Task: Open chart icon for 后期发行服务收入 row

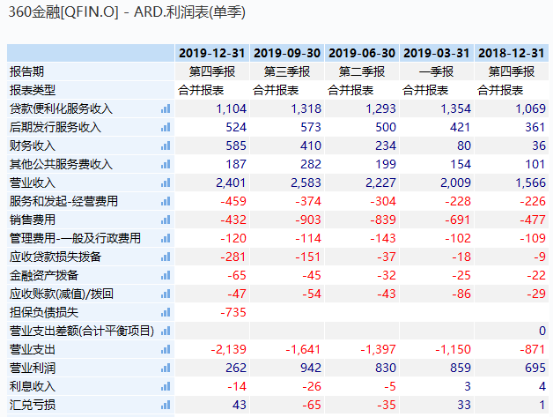Action: coord(165,127)
